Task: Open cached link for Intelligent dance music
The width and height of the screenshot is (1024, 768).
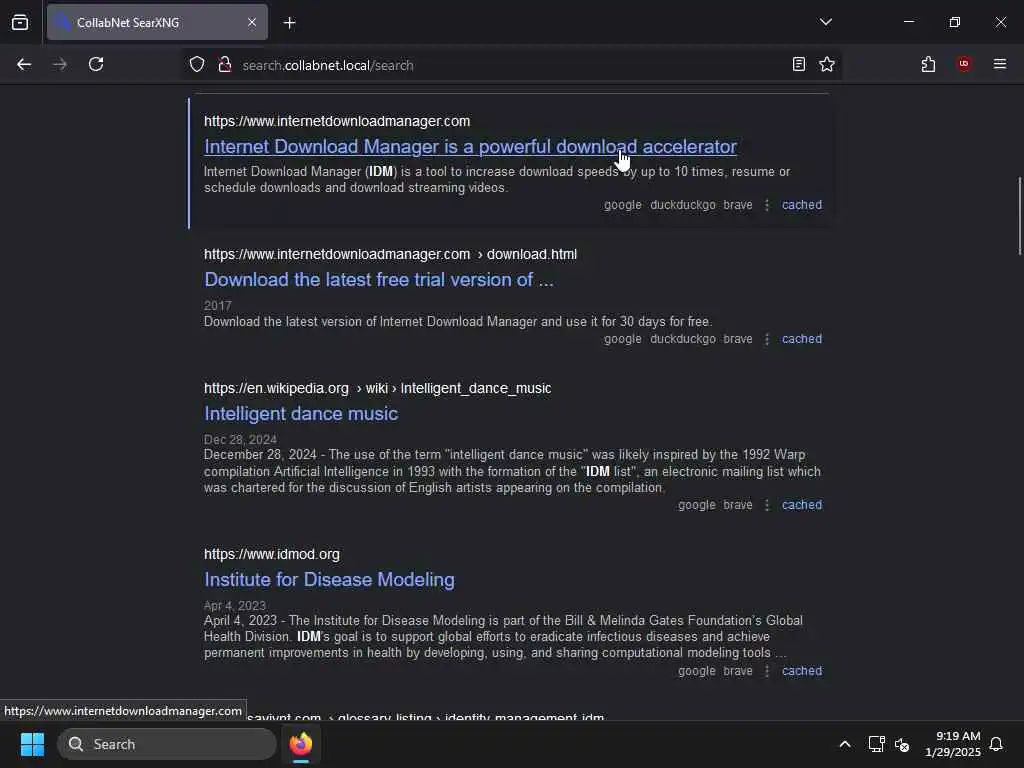Action: [x=802, y=505]
